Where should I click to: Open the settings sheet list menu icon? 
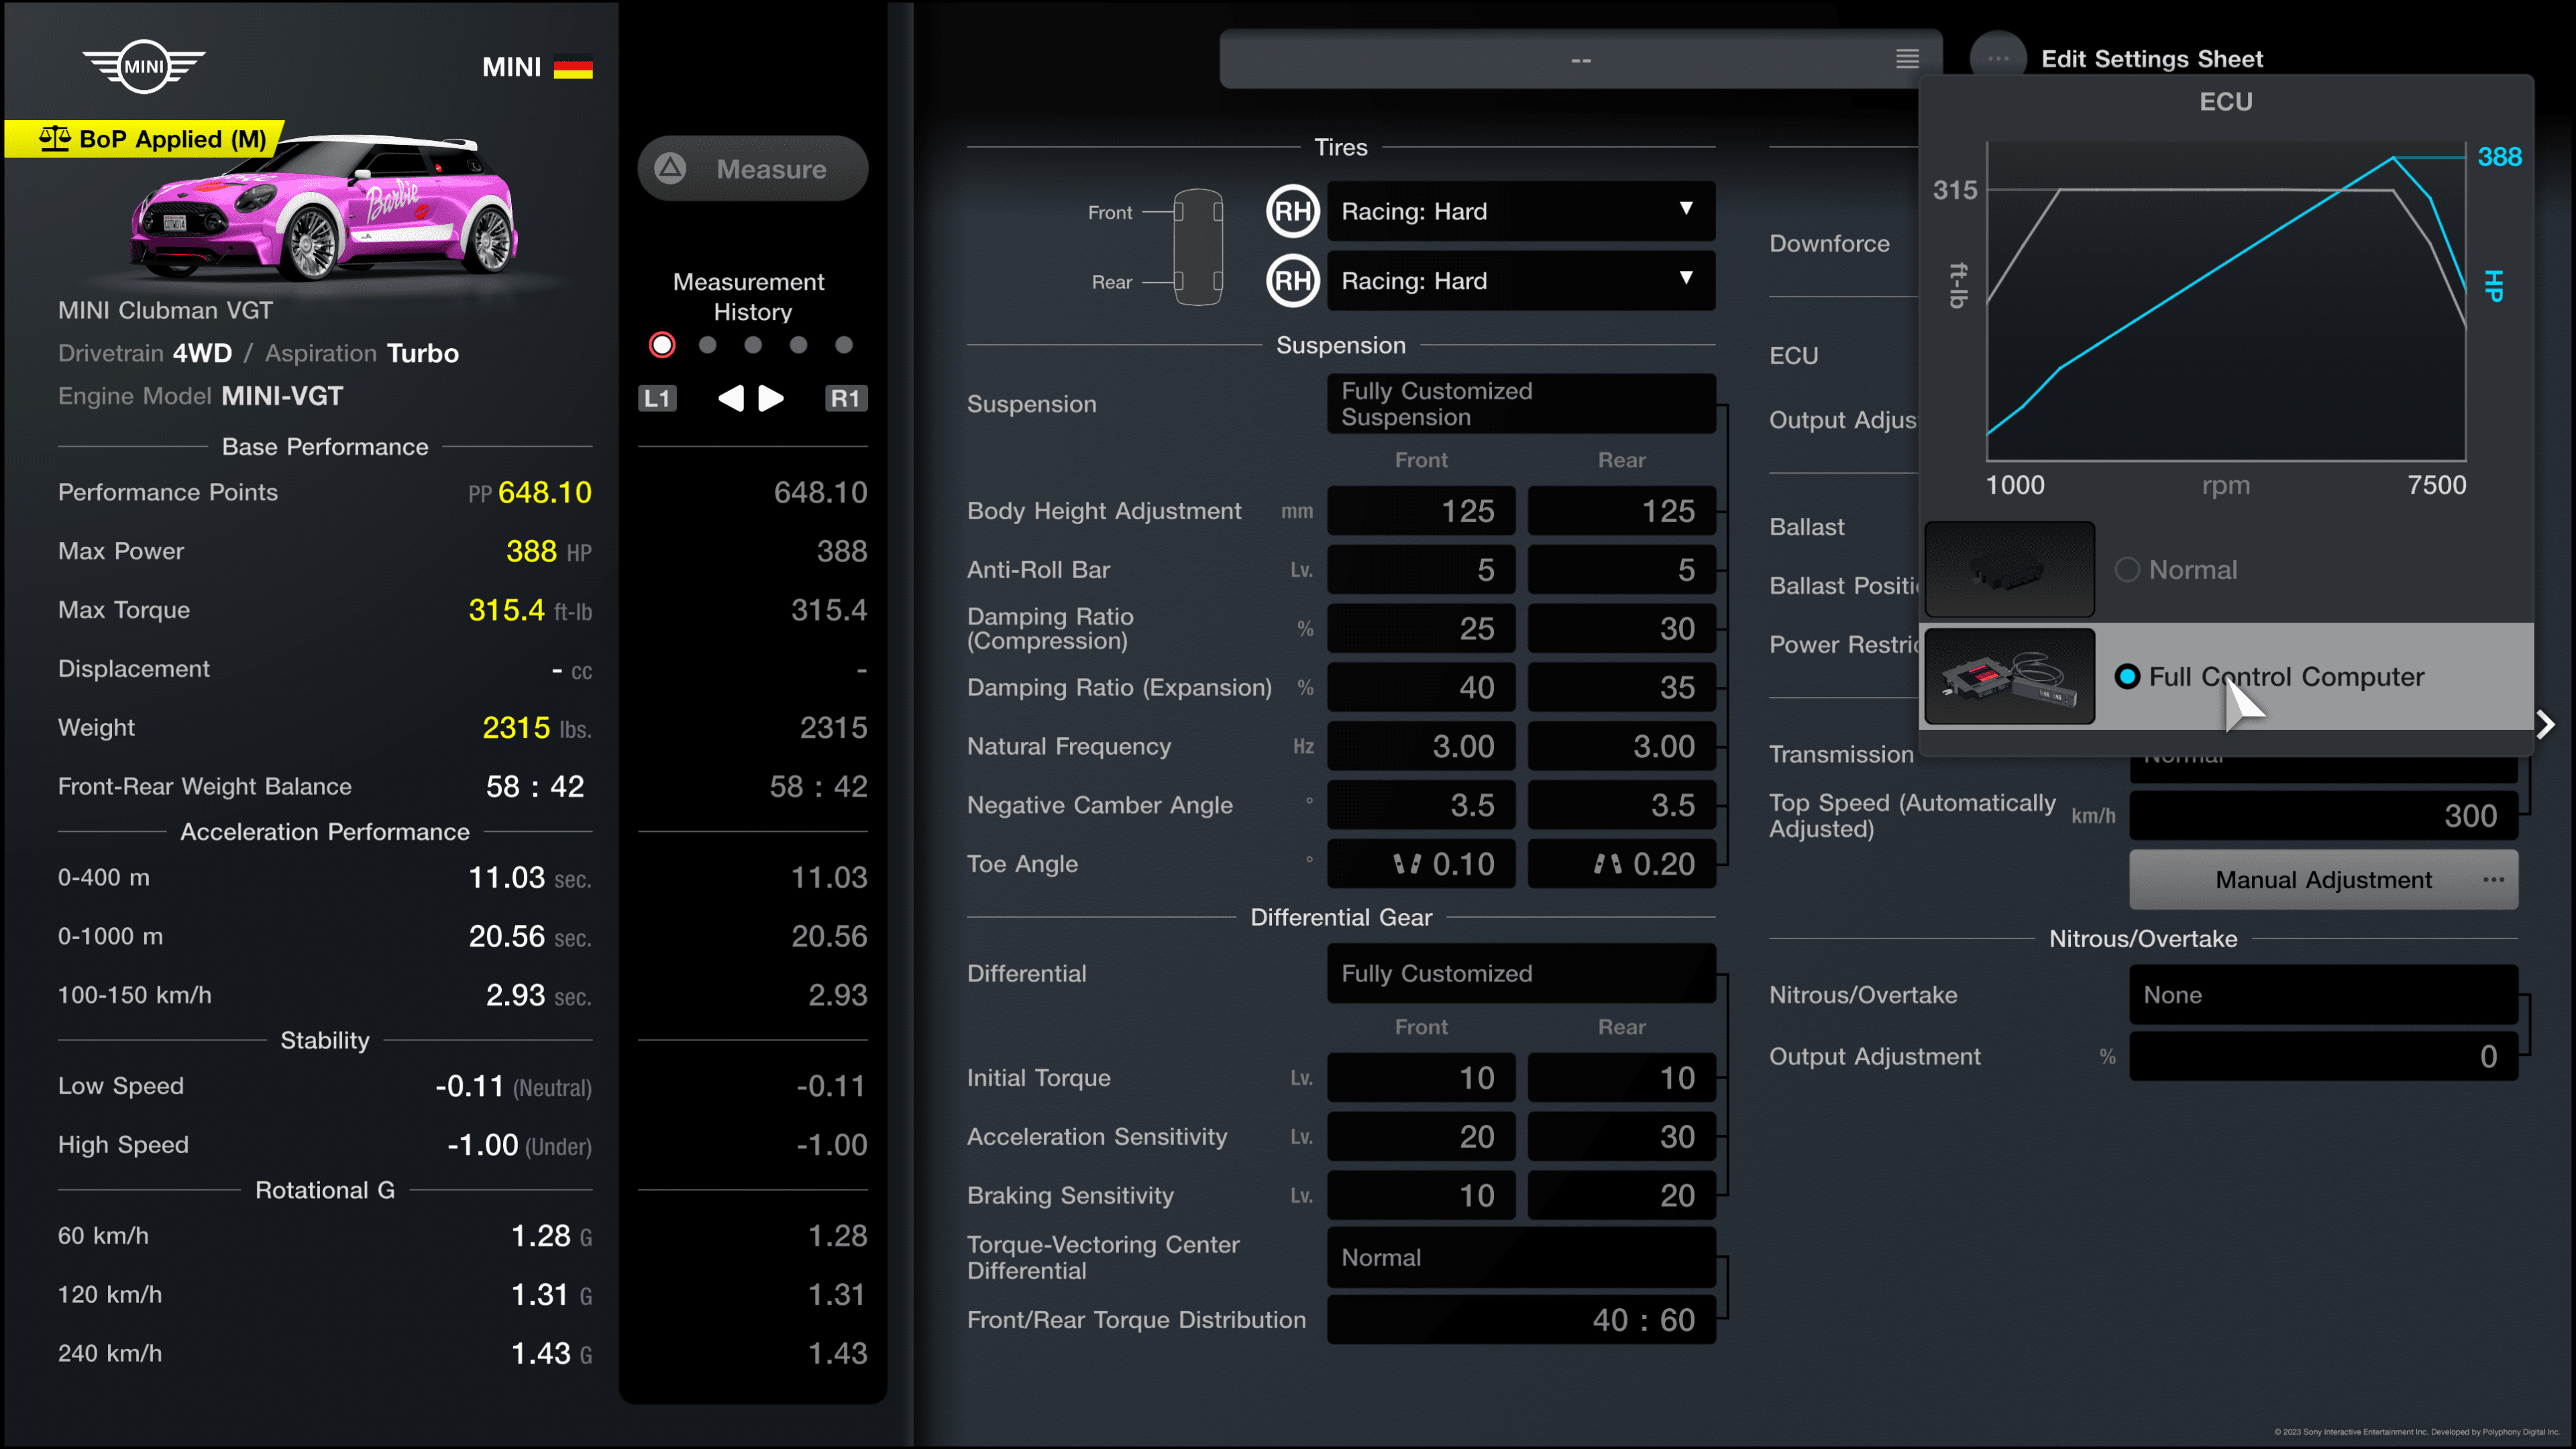[x=1907, y=59]
